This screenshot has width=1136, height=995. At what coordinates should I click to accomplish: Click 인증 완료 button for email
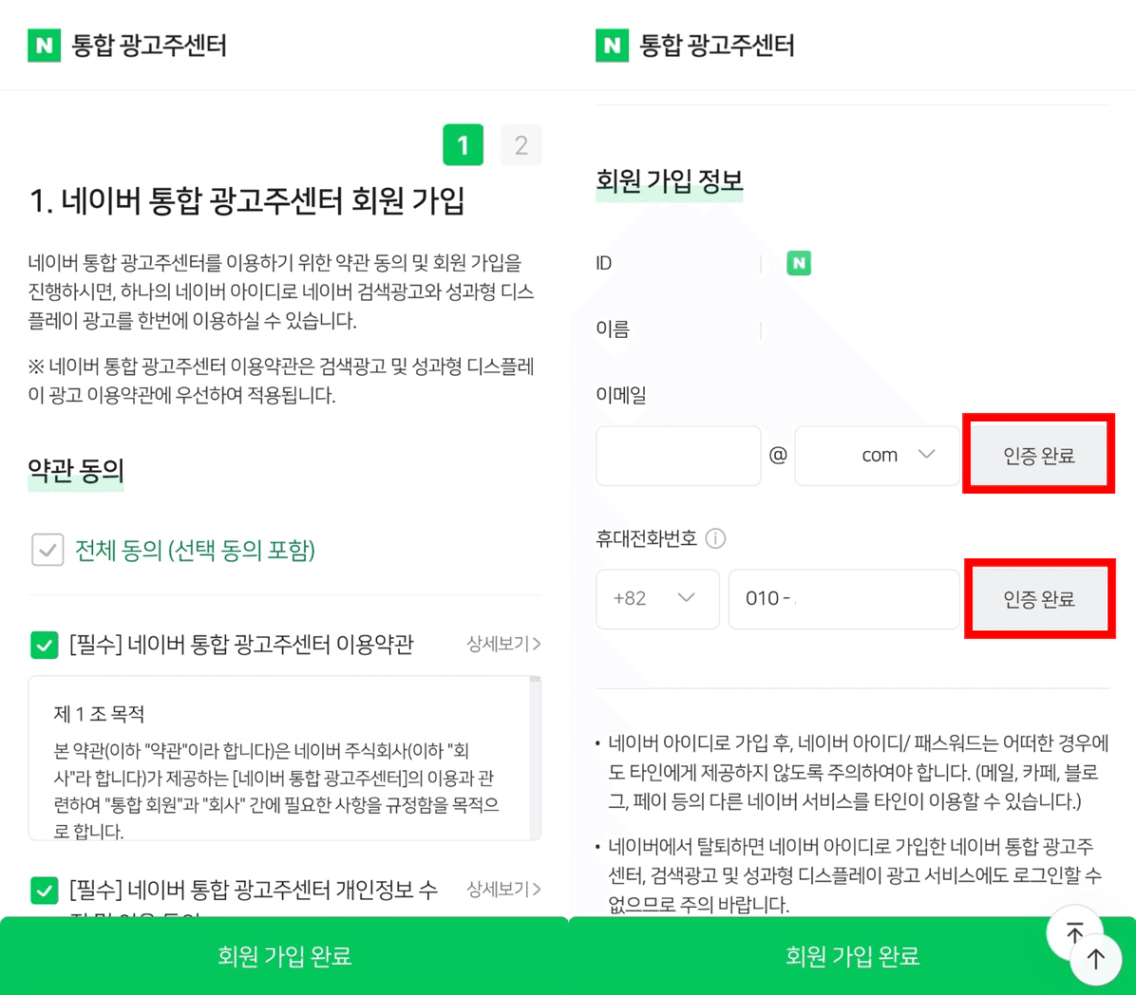click(1038, 455)
